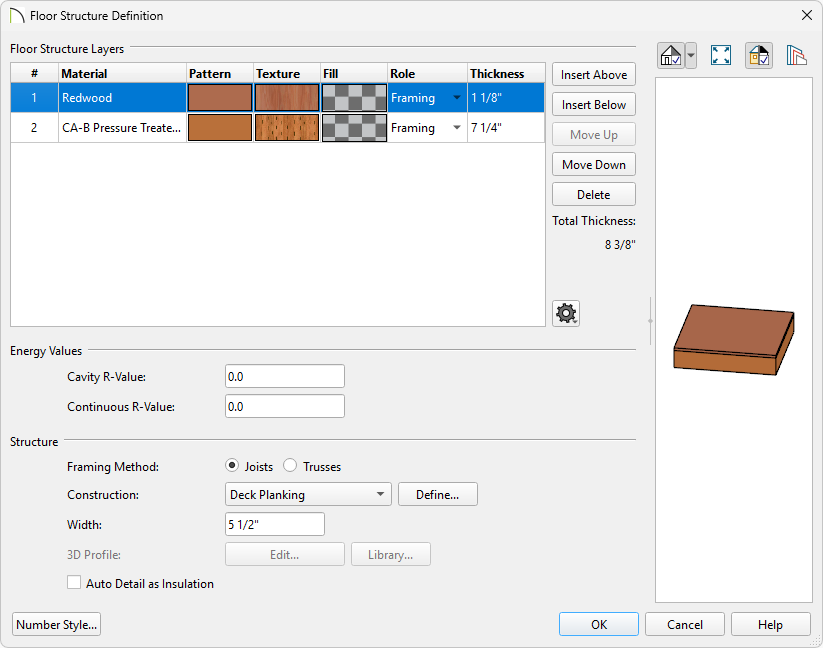Close the Floor Structure Definition dialog

(807, 15)
